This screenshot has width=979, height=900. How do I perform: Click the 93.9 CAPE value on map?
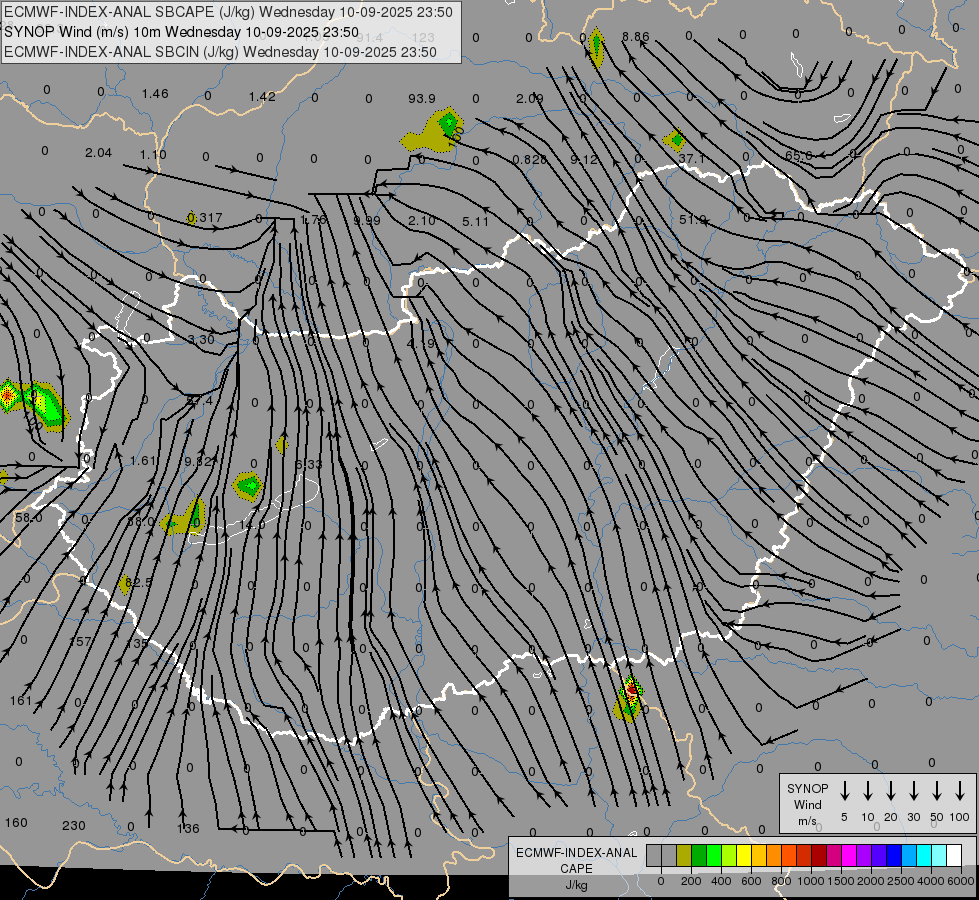coord(422,98)
